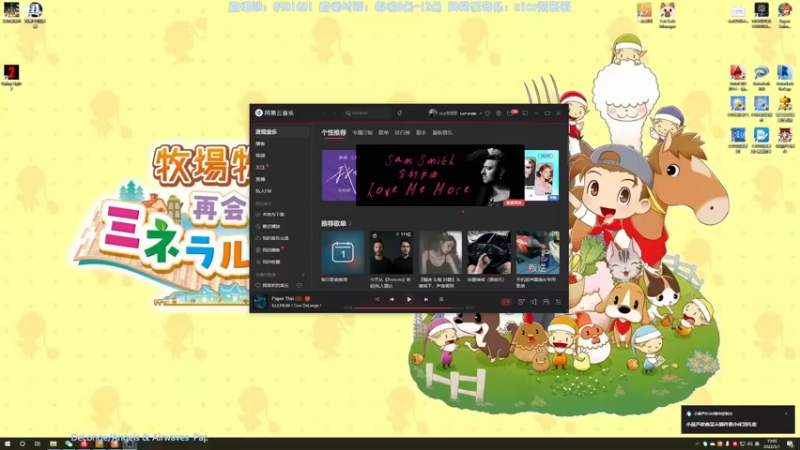
Task: Start heartbeat mode icon beside 我喜欢的音乐
Action: [x=299, y=286]
